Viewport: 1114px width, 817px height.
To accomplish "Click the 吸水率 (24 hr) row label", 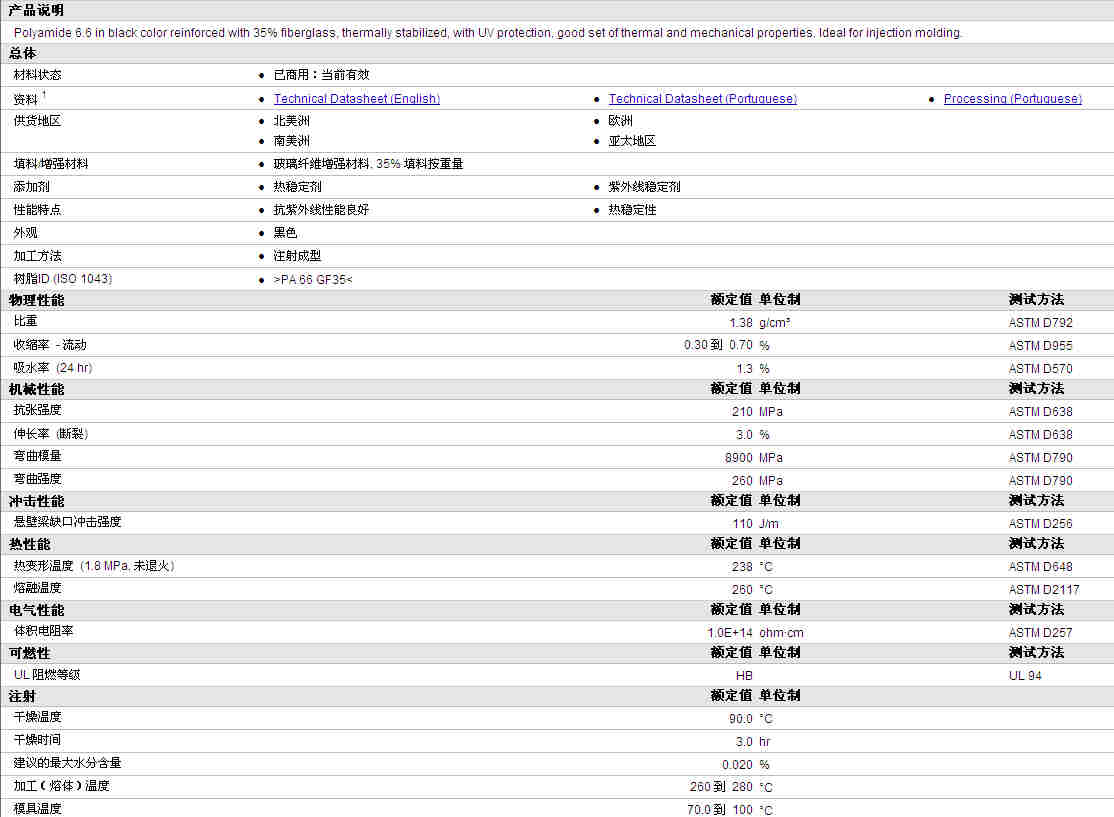I will [53, 368].
